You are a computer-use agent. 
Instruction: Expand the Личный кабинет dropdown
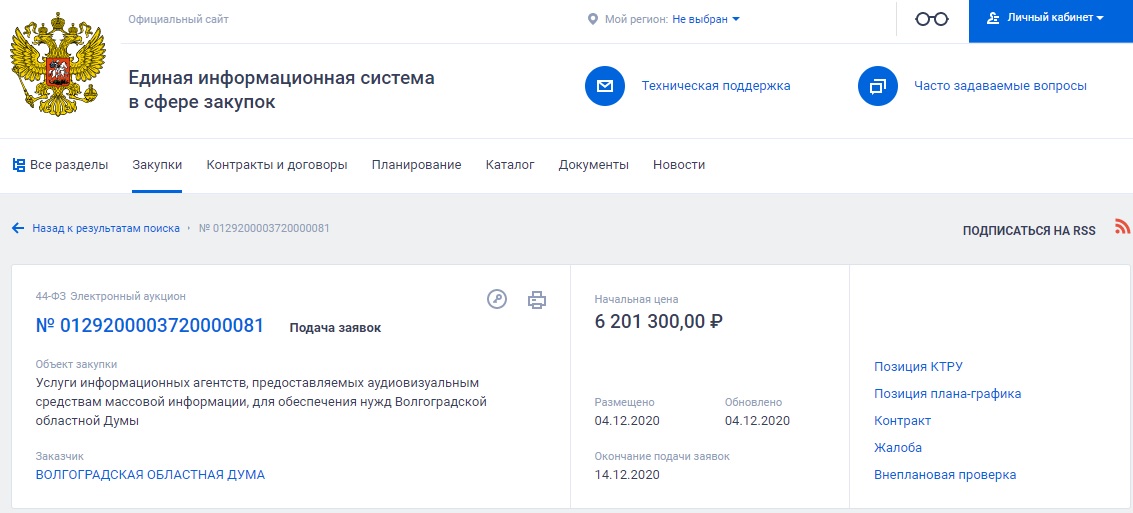click(x=1050, y=19)
